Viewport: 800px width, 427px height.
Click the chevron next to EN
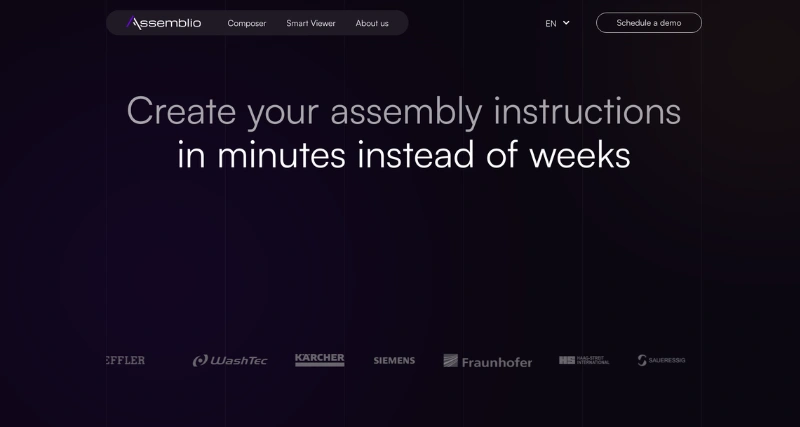click(x=566, y=23)
